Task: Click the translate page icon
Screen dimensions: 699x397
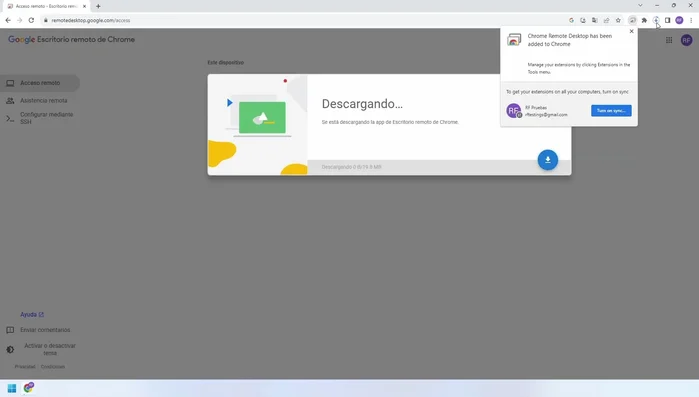Action: coord(595,20)
